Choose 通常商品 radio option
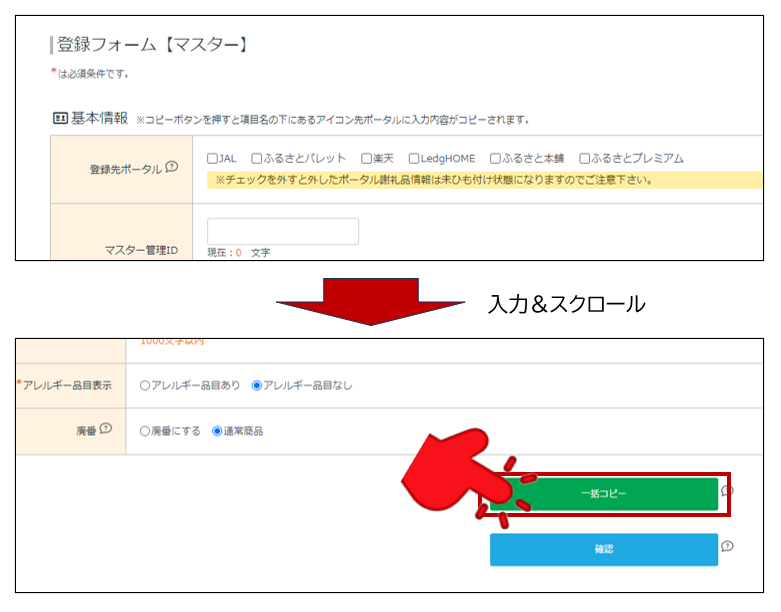Screen dimensions: 781x612 click(x=217, y=431)
